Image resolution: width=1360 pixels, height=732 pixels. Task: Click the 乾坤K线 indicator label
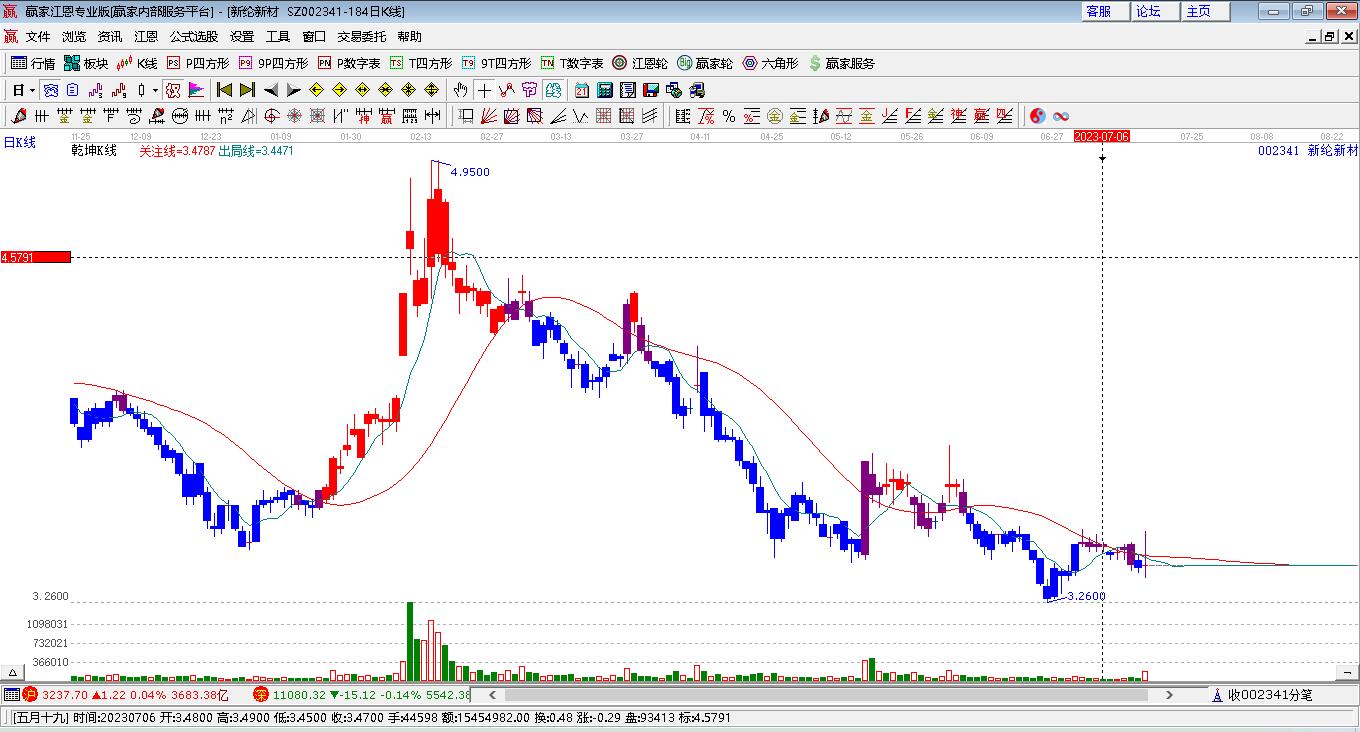tap(94, 151)
